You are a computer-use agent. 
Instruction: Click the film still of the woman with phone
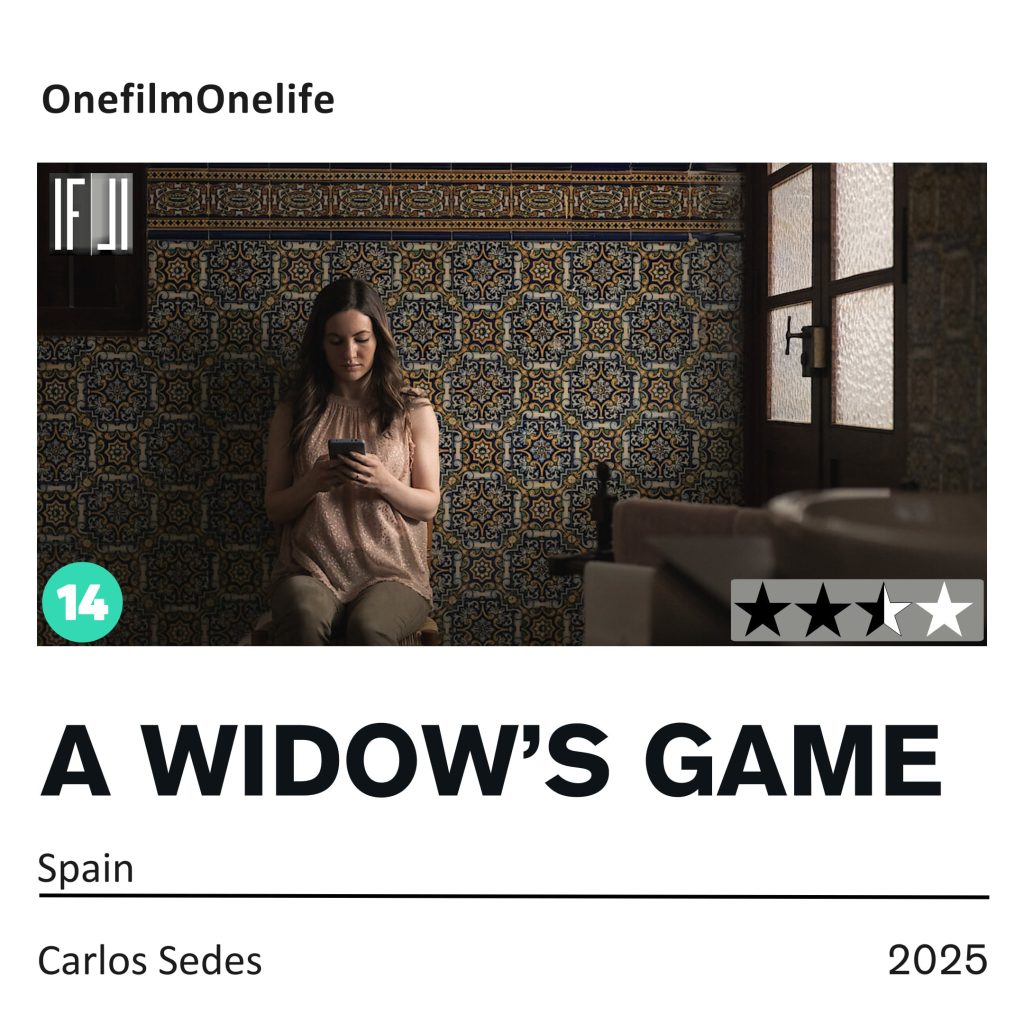pyautogui.click(x=511, y=404)
